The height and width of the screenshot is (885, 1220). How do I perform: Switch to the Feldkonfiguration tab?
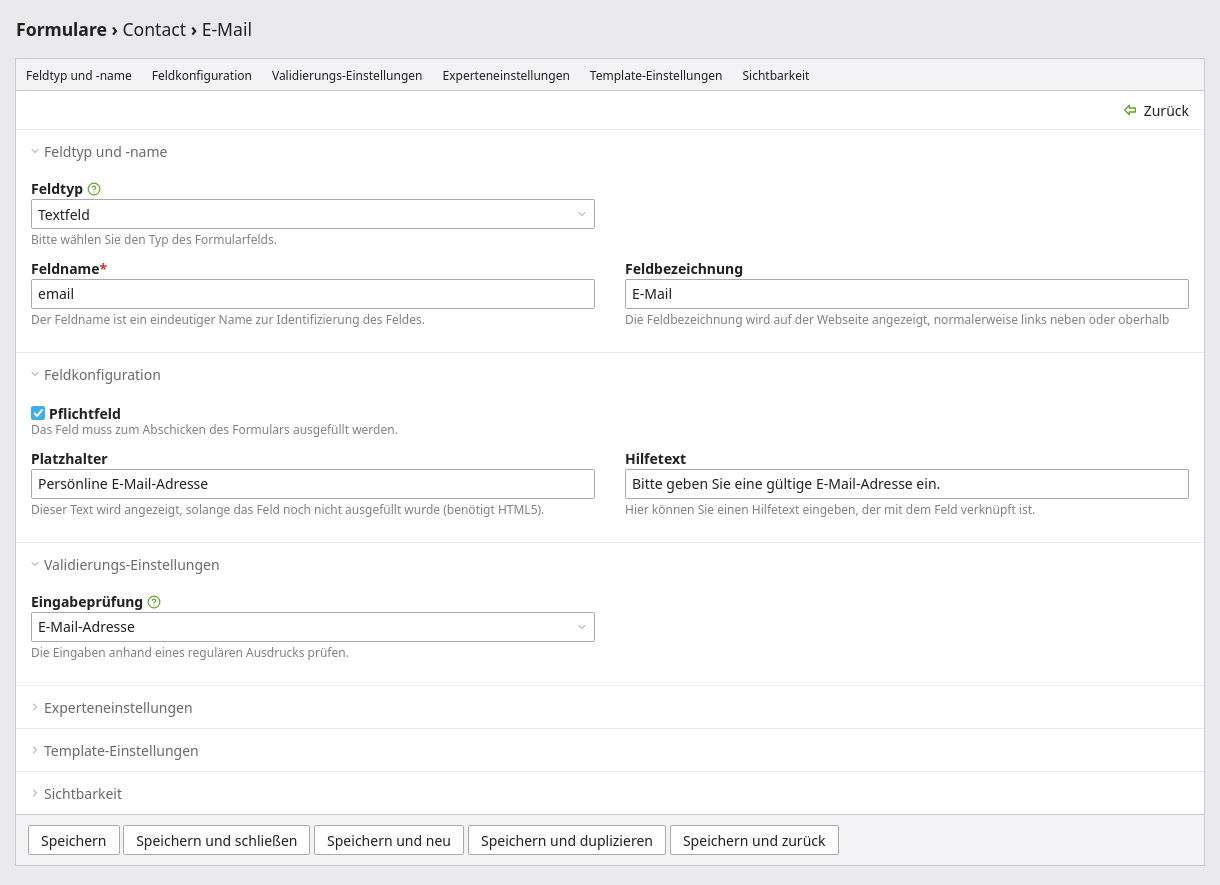coord(202,75)
